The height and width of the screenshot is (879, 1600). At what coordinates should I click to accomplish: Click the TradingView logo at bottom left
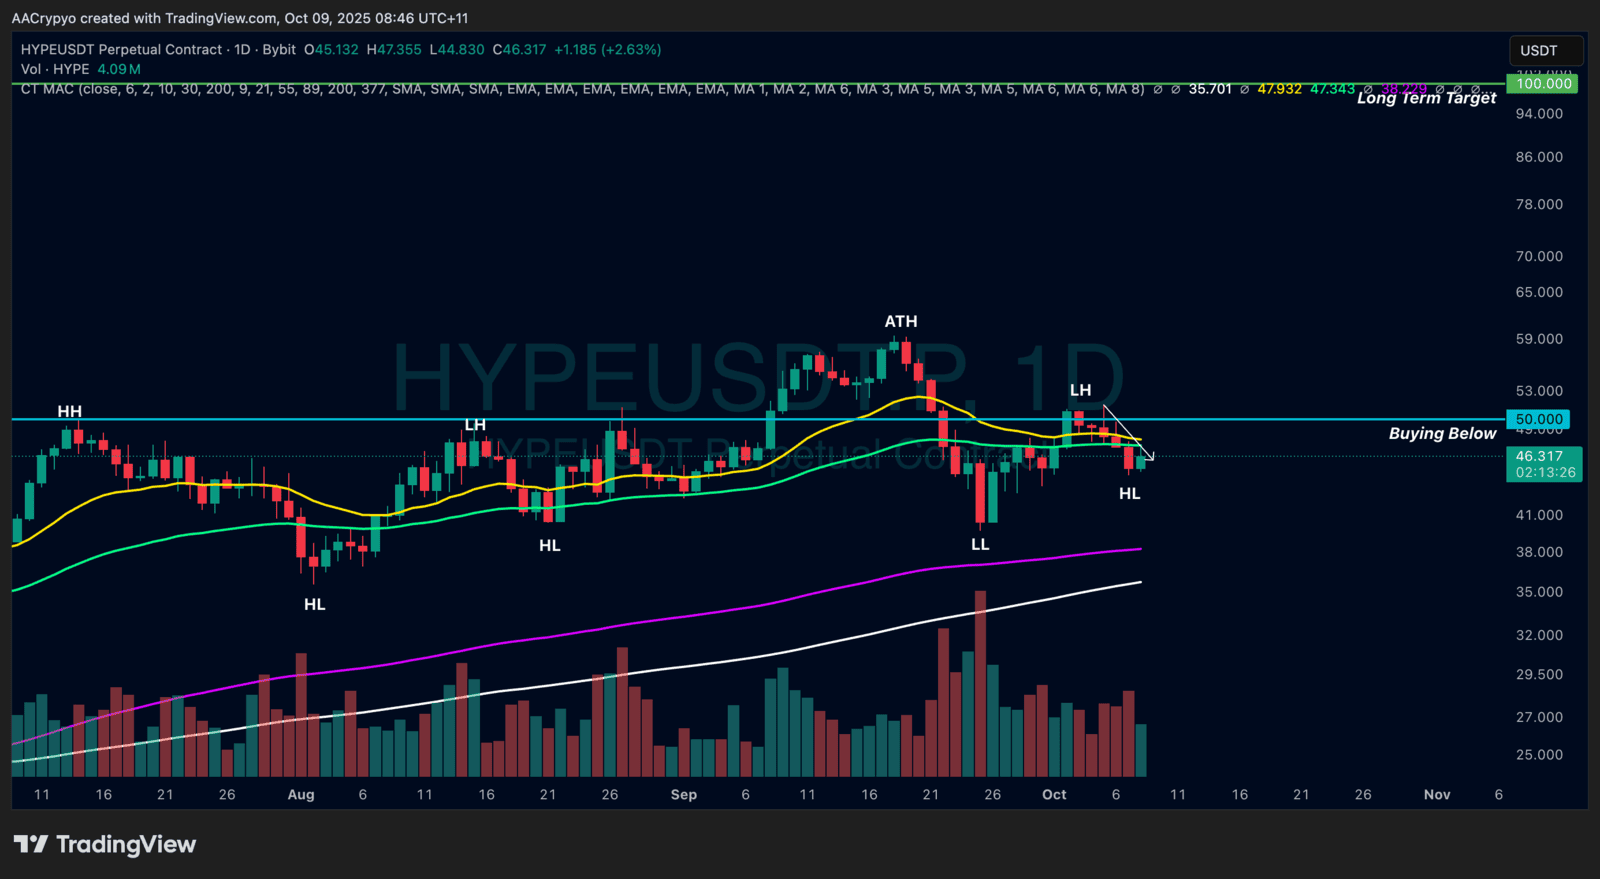coord(105,845)
